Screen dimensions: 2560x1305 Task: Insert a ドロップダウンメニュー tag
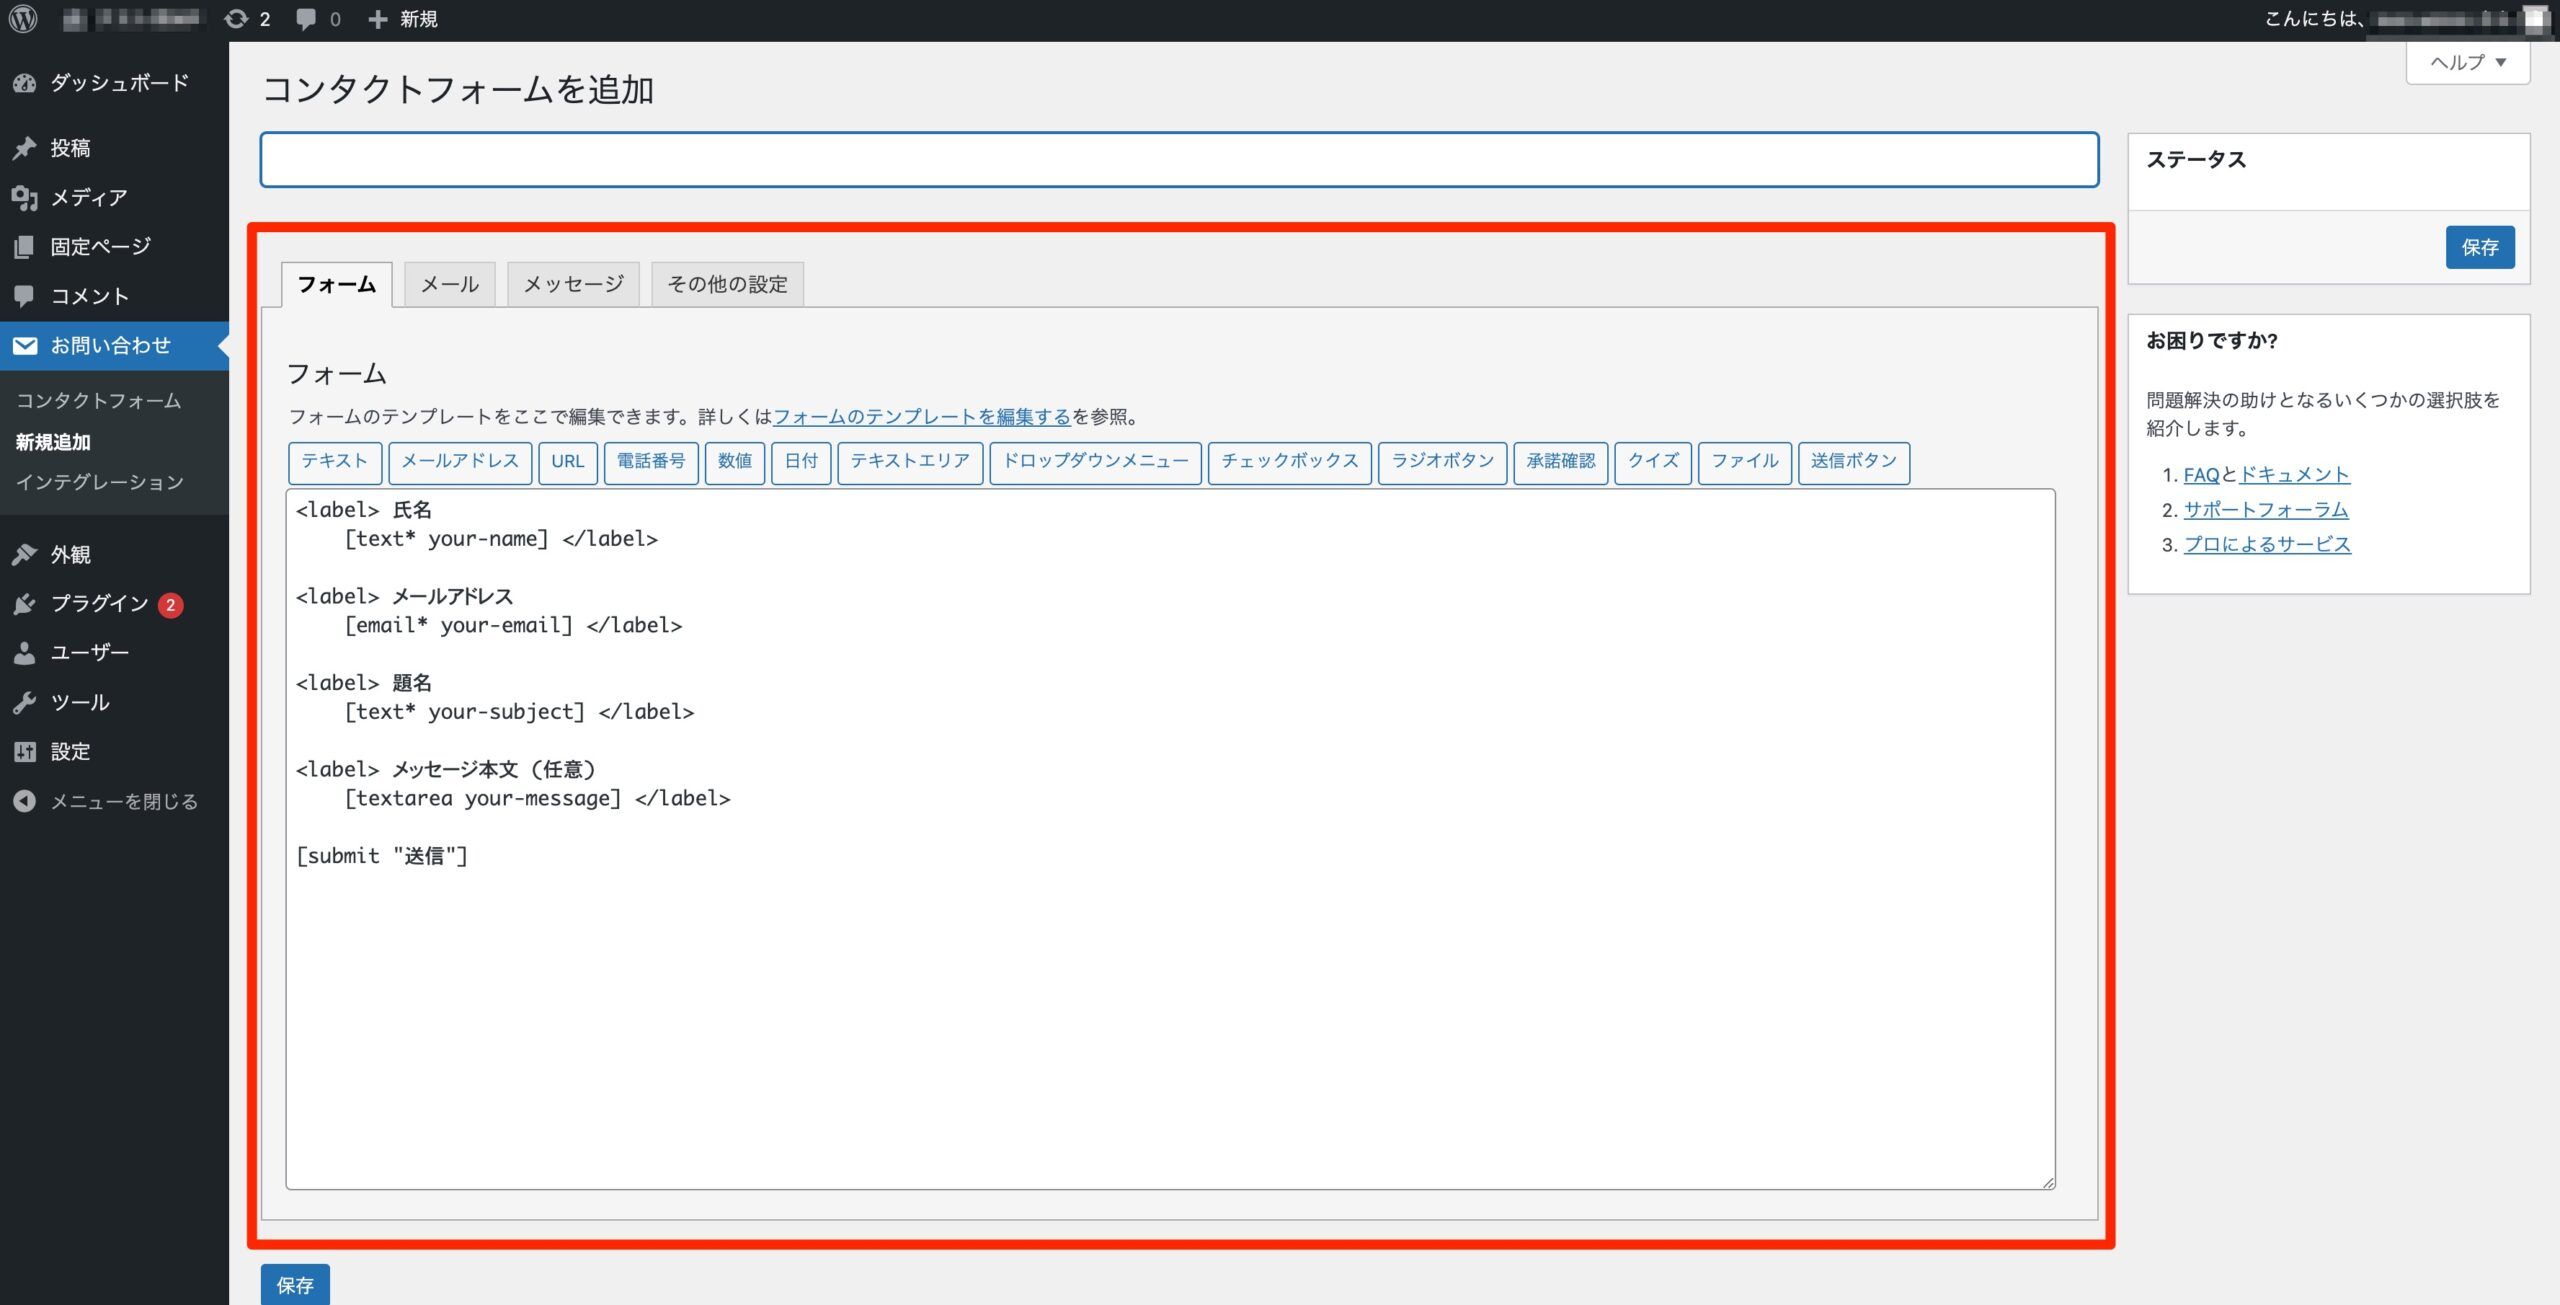[x=1095, y=462]
